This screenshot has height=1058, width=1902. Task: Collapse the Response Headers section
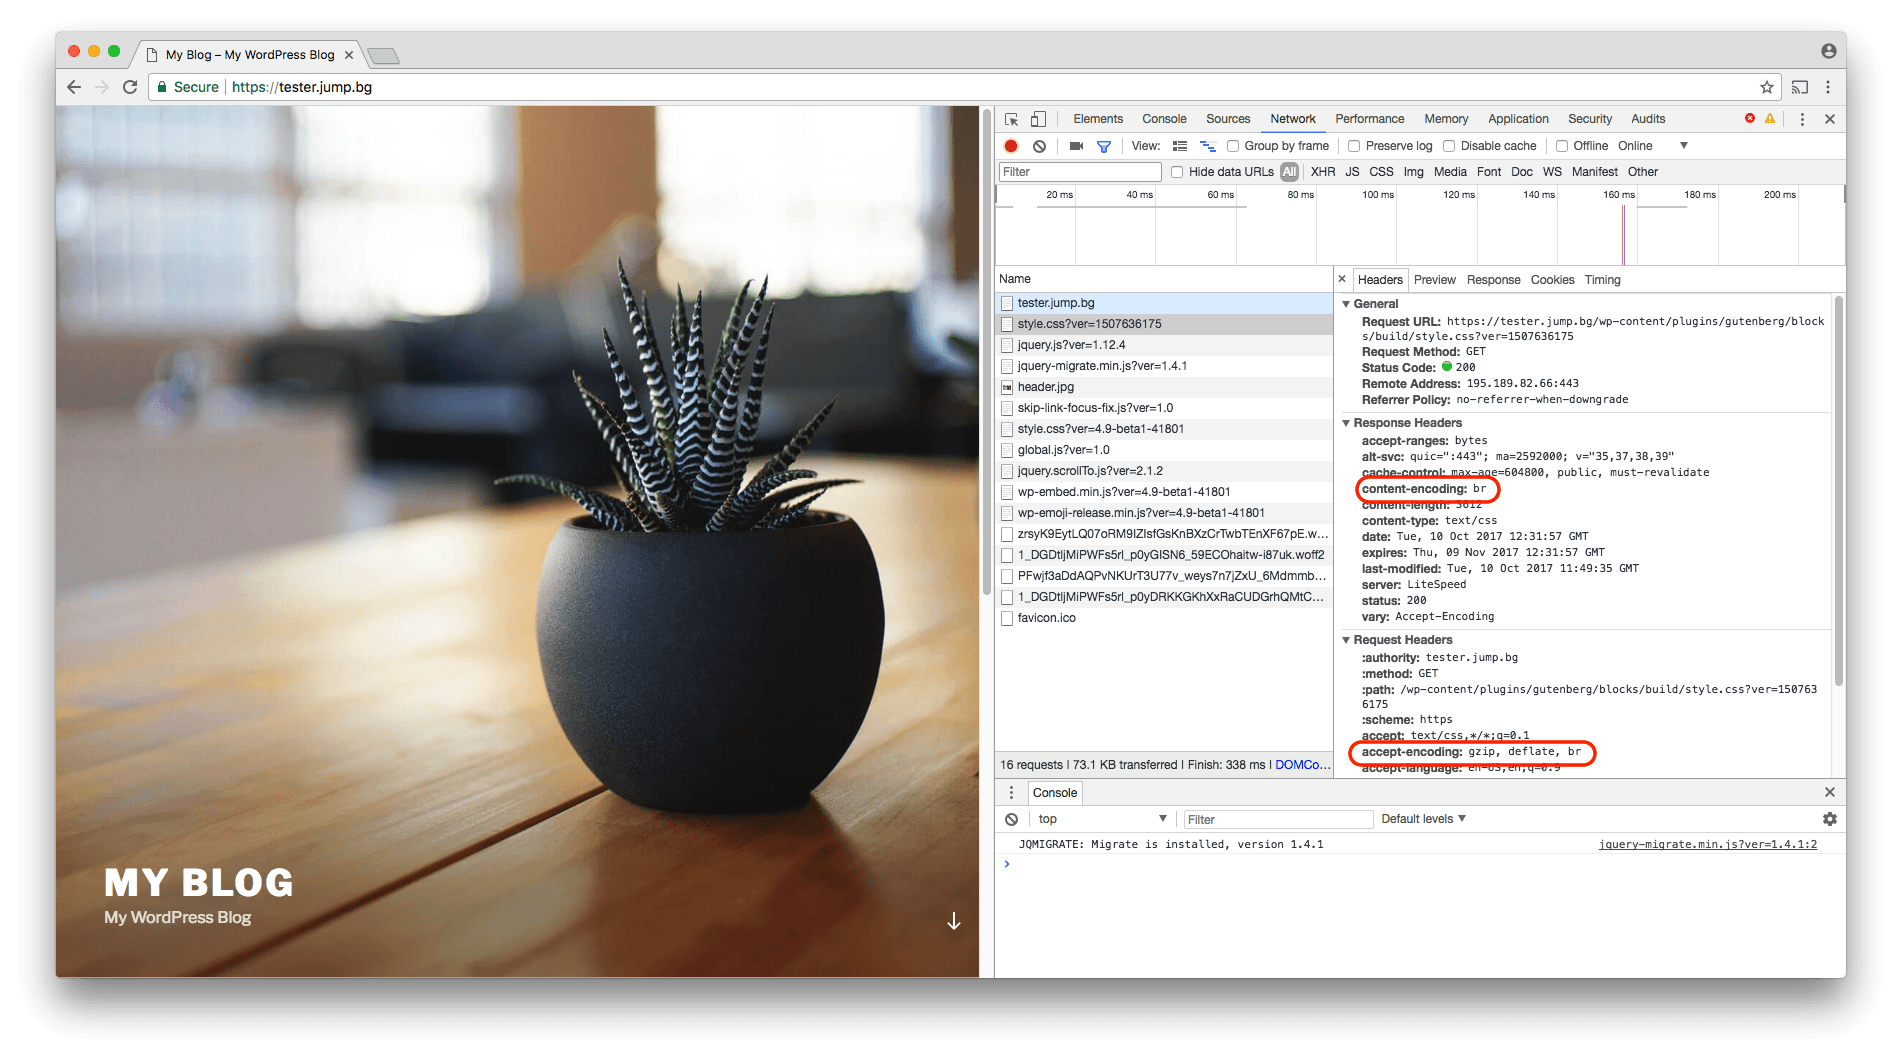(x=1346, y=423)
